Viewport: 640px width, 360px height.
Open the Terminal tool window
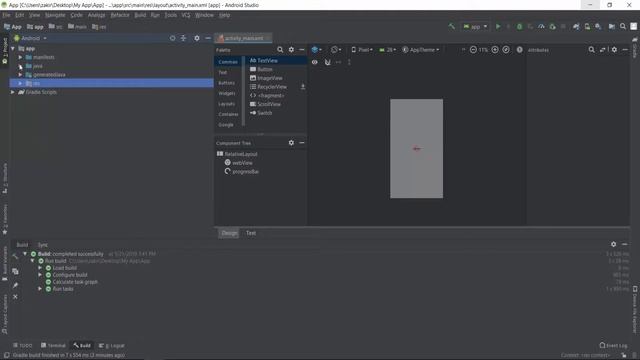(53, 345)
